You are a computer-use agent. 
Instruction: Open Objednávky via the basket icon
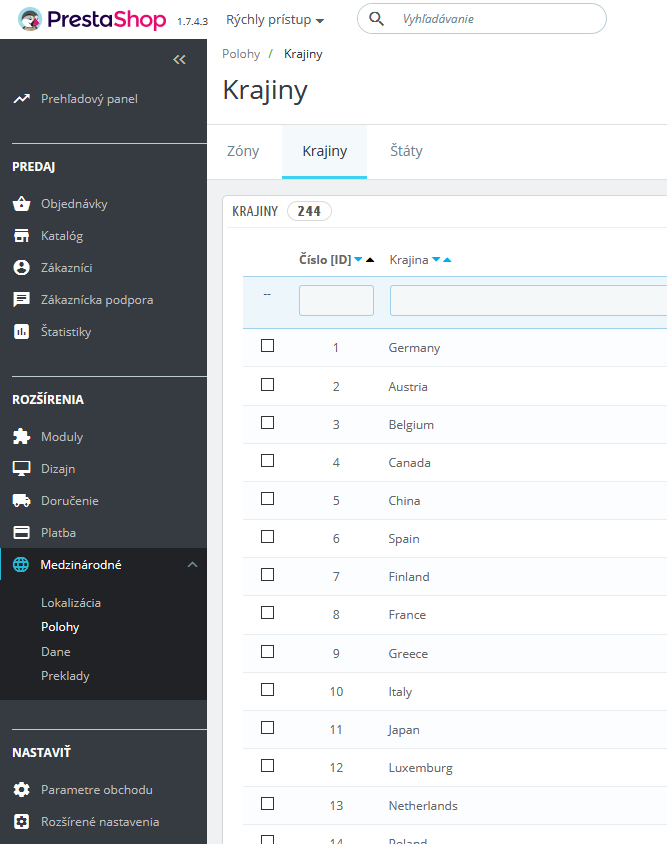[22, 203]
